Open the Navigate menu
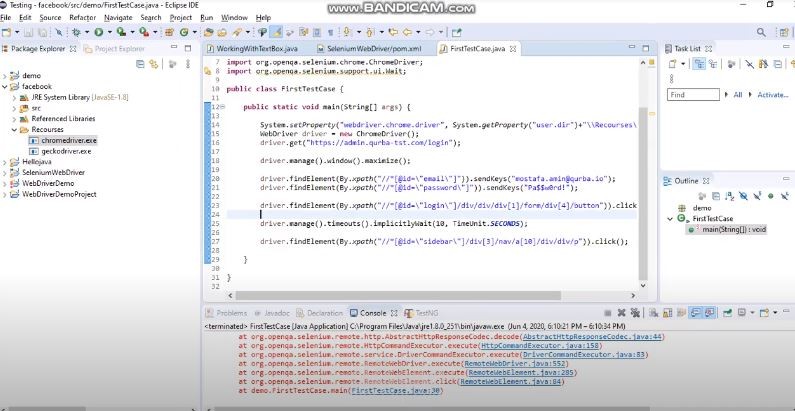This screenshot has height=411, width=795. [118, 17]
